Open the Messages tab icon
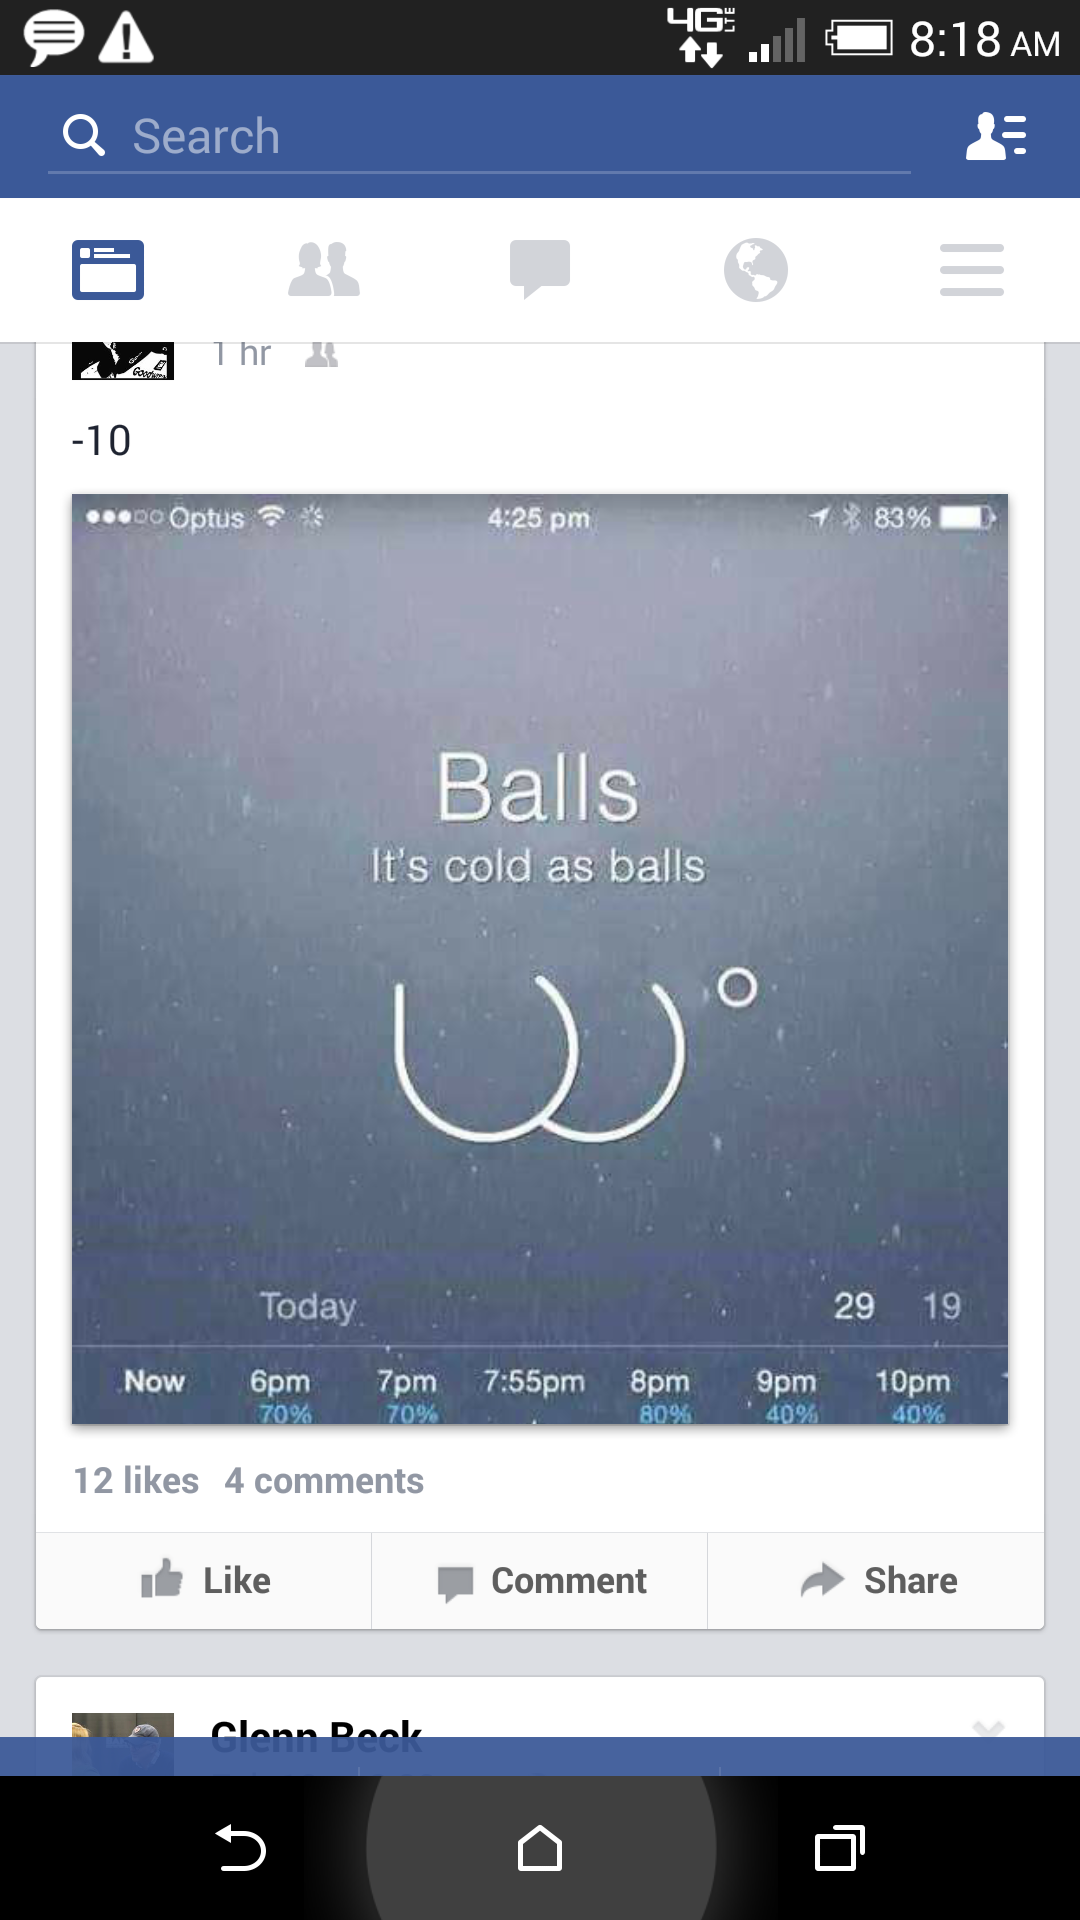This screenshot has width=1080, height=1920. [540, 270]
